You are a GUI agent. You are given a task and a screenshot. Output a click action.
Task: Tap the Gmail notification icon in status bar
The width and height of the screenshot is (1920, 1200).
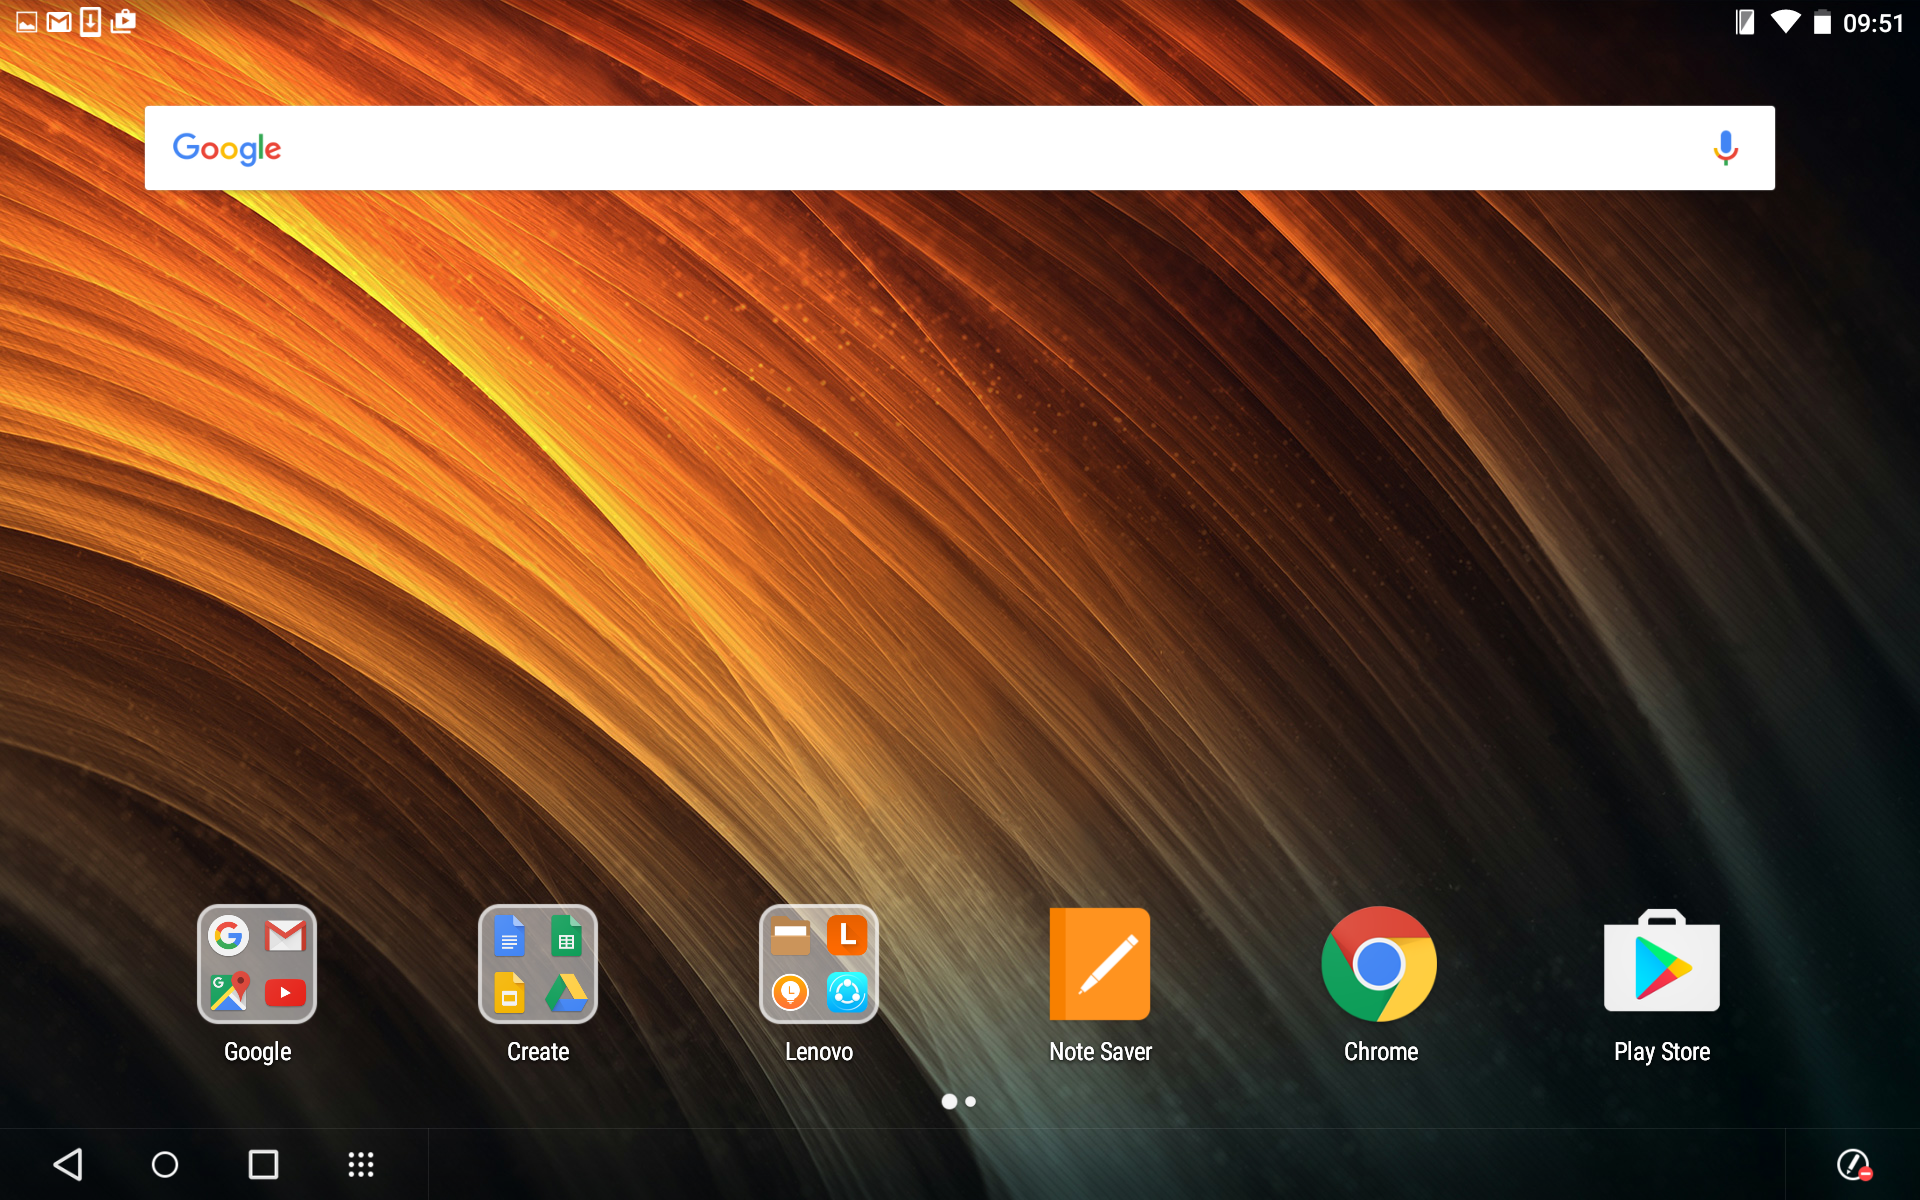59,22
